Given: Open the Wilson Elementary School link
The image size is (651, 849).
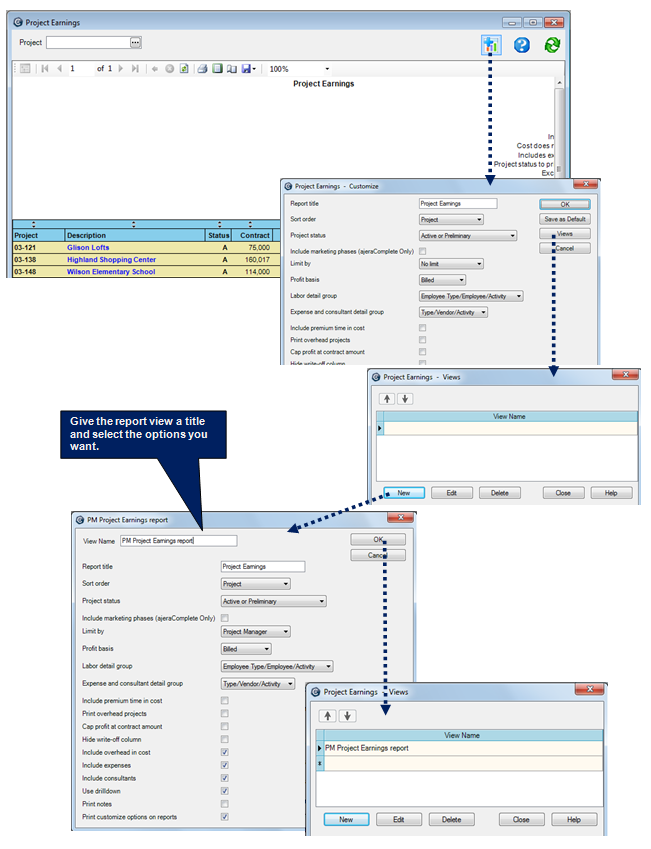Looking at the screenshot, I should click(111, 272).
